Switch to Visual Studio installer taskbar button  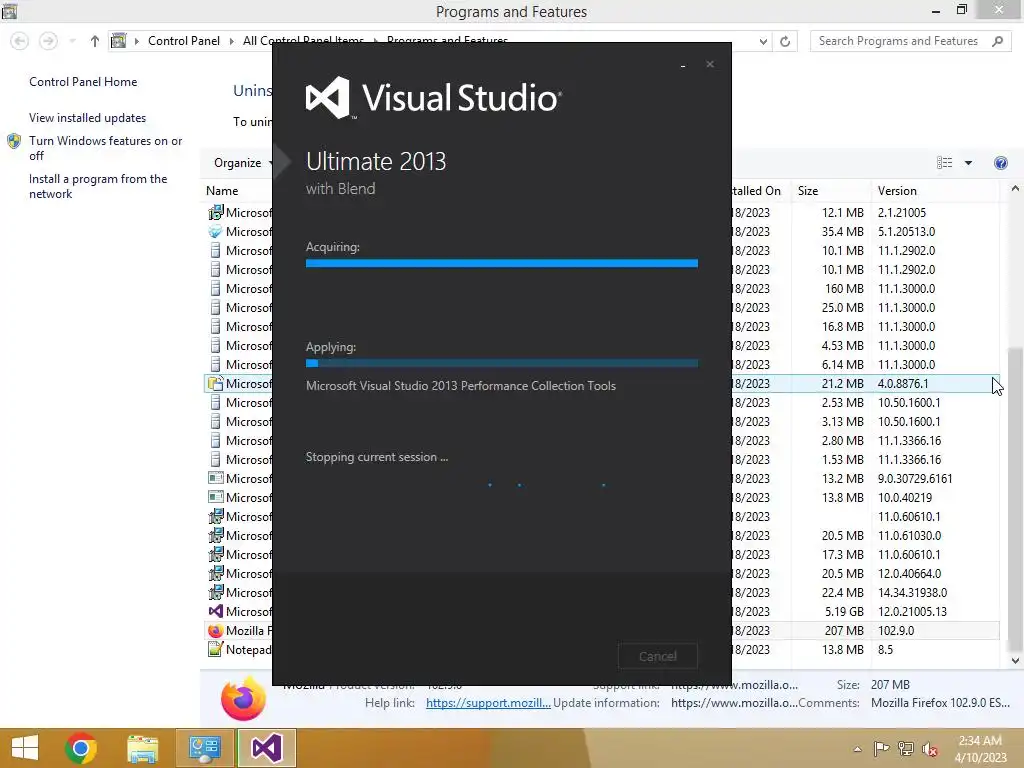[x=266, y=748]
